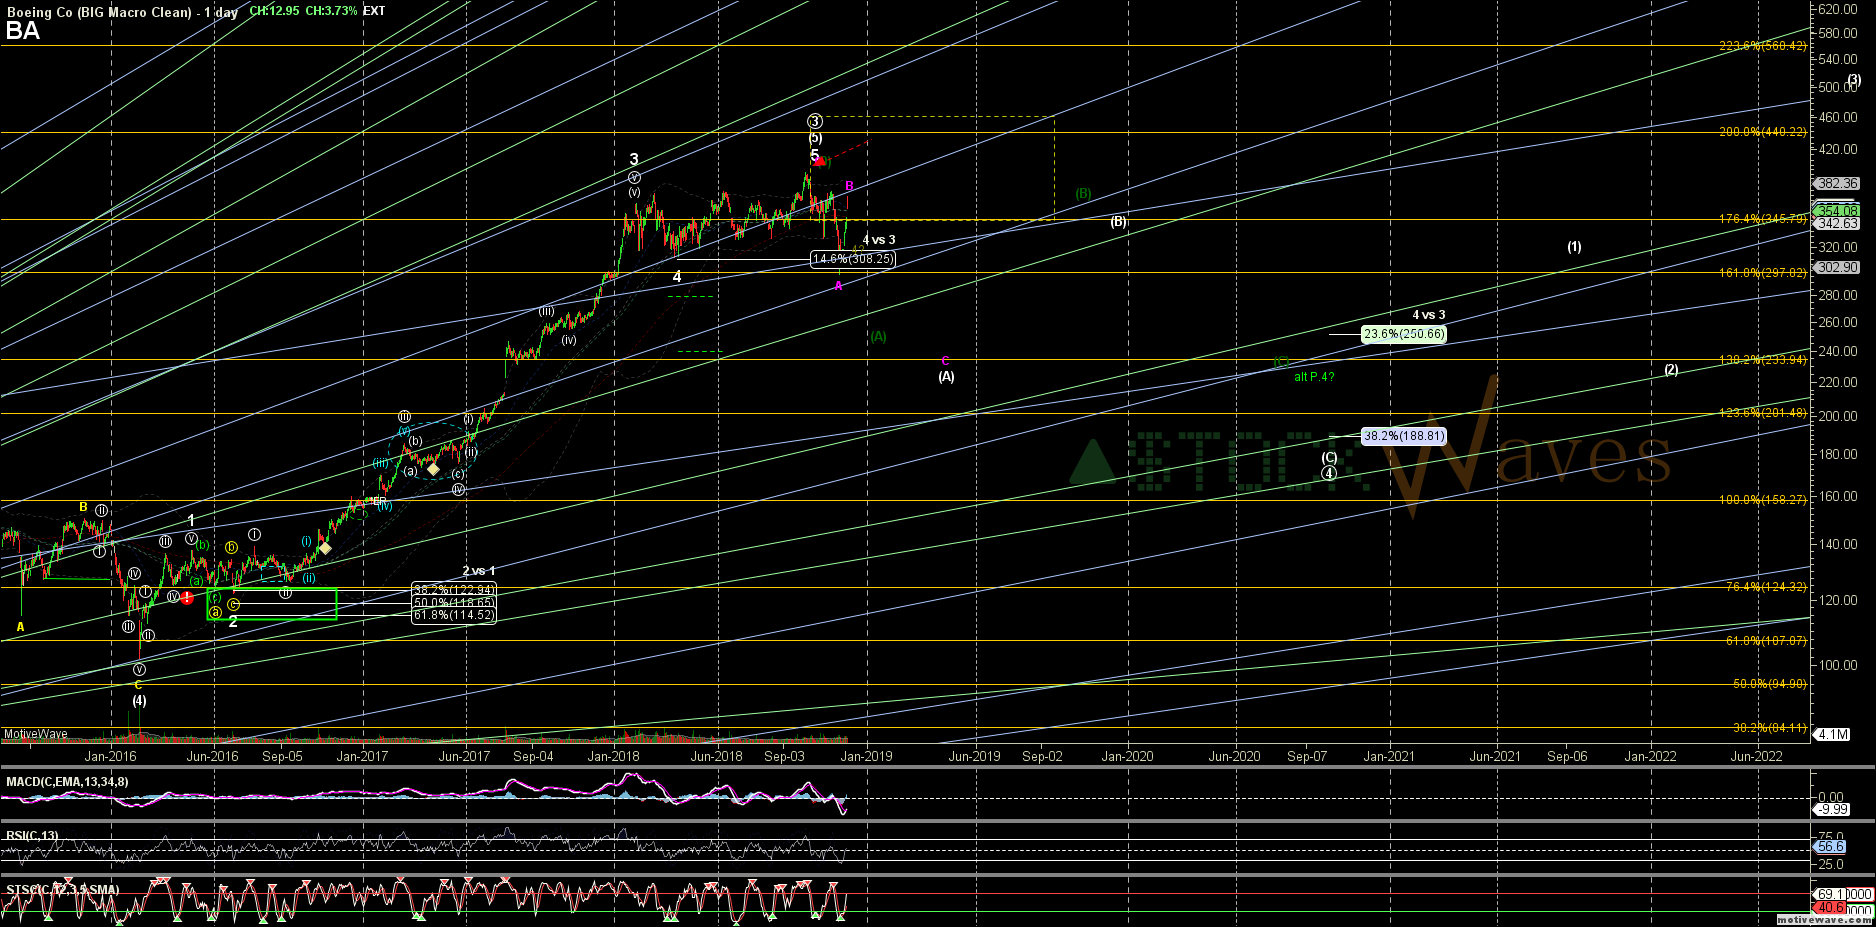
Task: Select the STSC stochastic indicator label
Action: (62, 889)
